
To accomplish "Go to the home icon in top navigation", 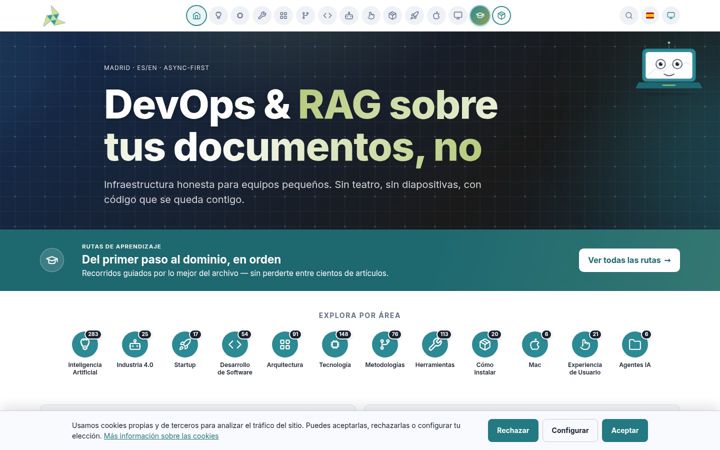I will pyautogui.click(x=196, y=16).
